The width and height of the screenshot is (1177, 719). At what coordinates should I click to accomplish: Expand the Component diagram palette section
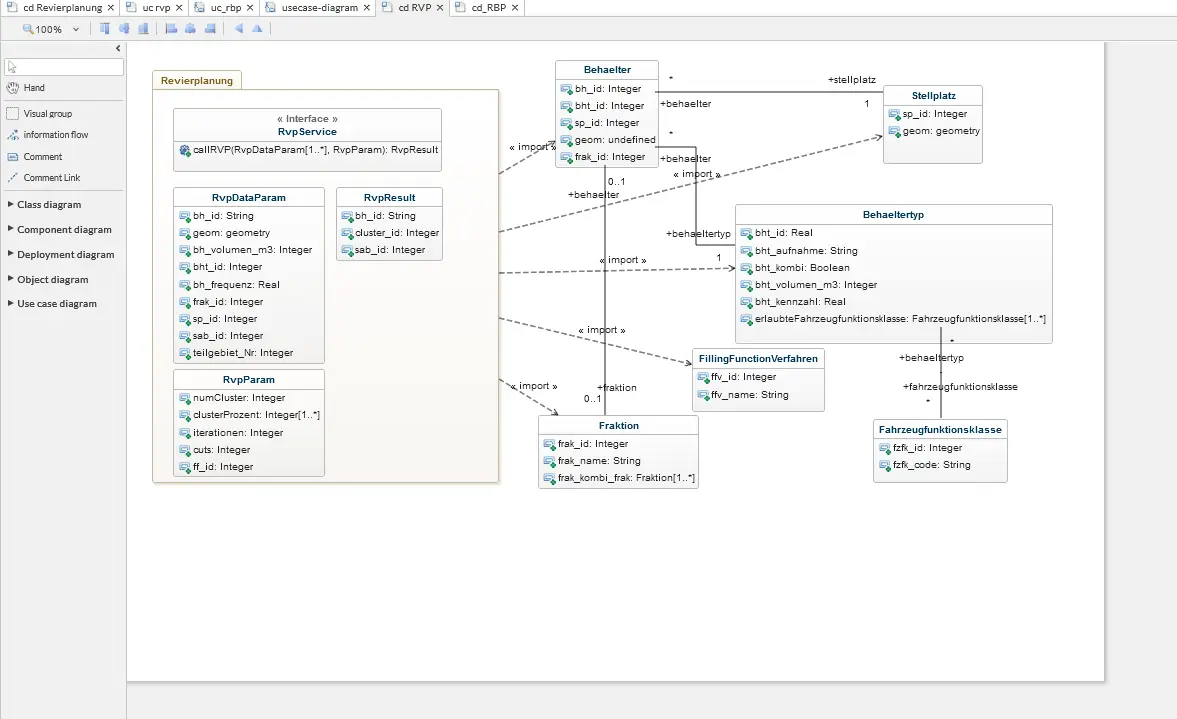[64, 230]
